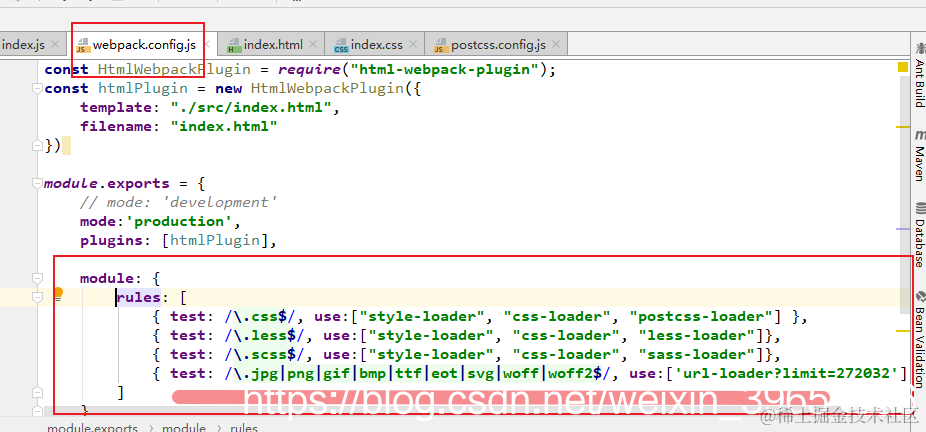Screen dimensions: 926x432
Task: Click 'woff2$' in the image font regex
Action: tap(576, 374)
